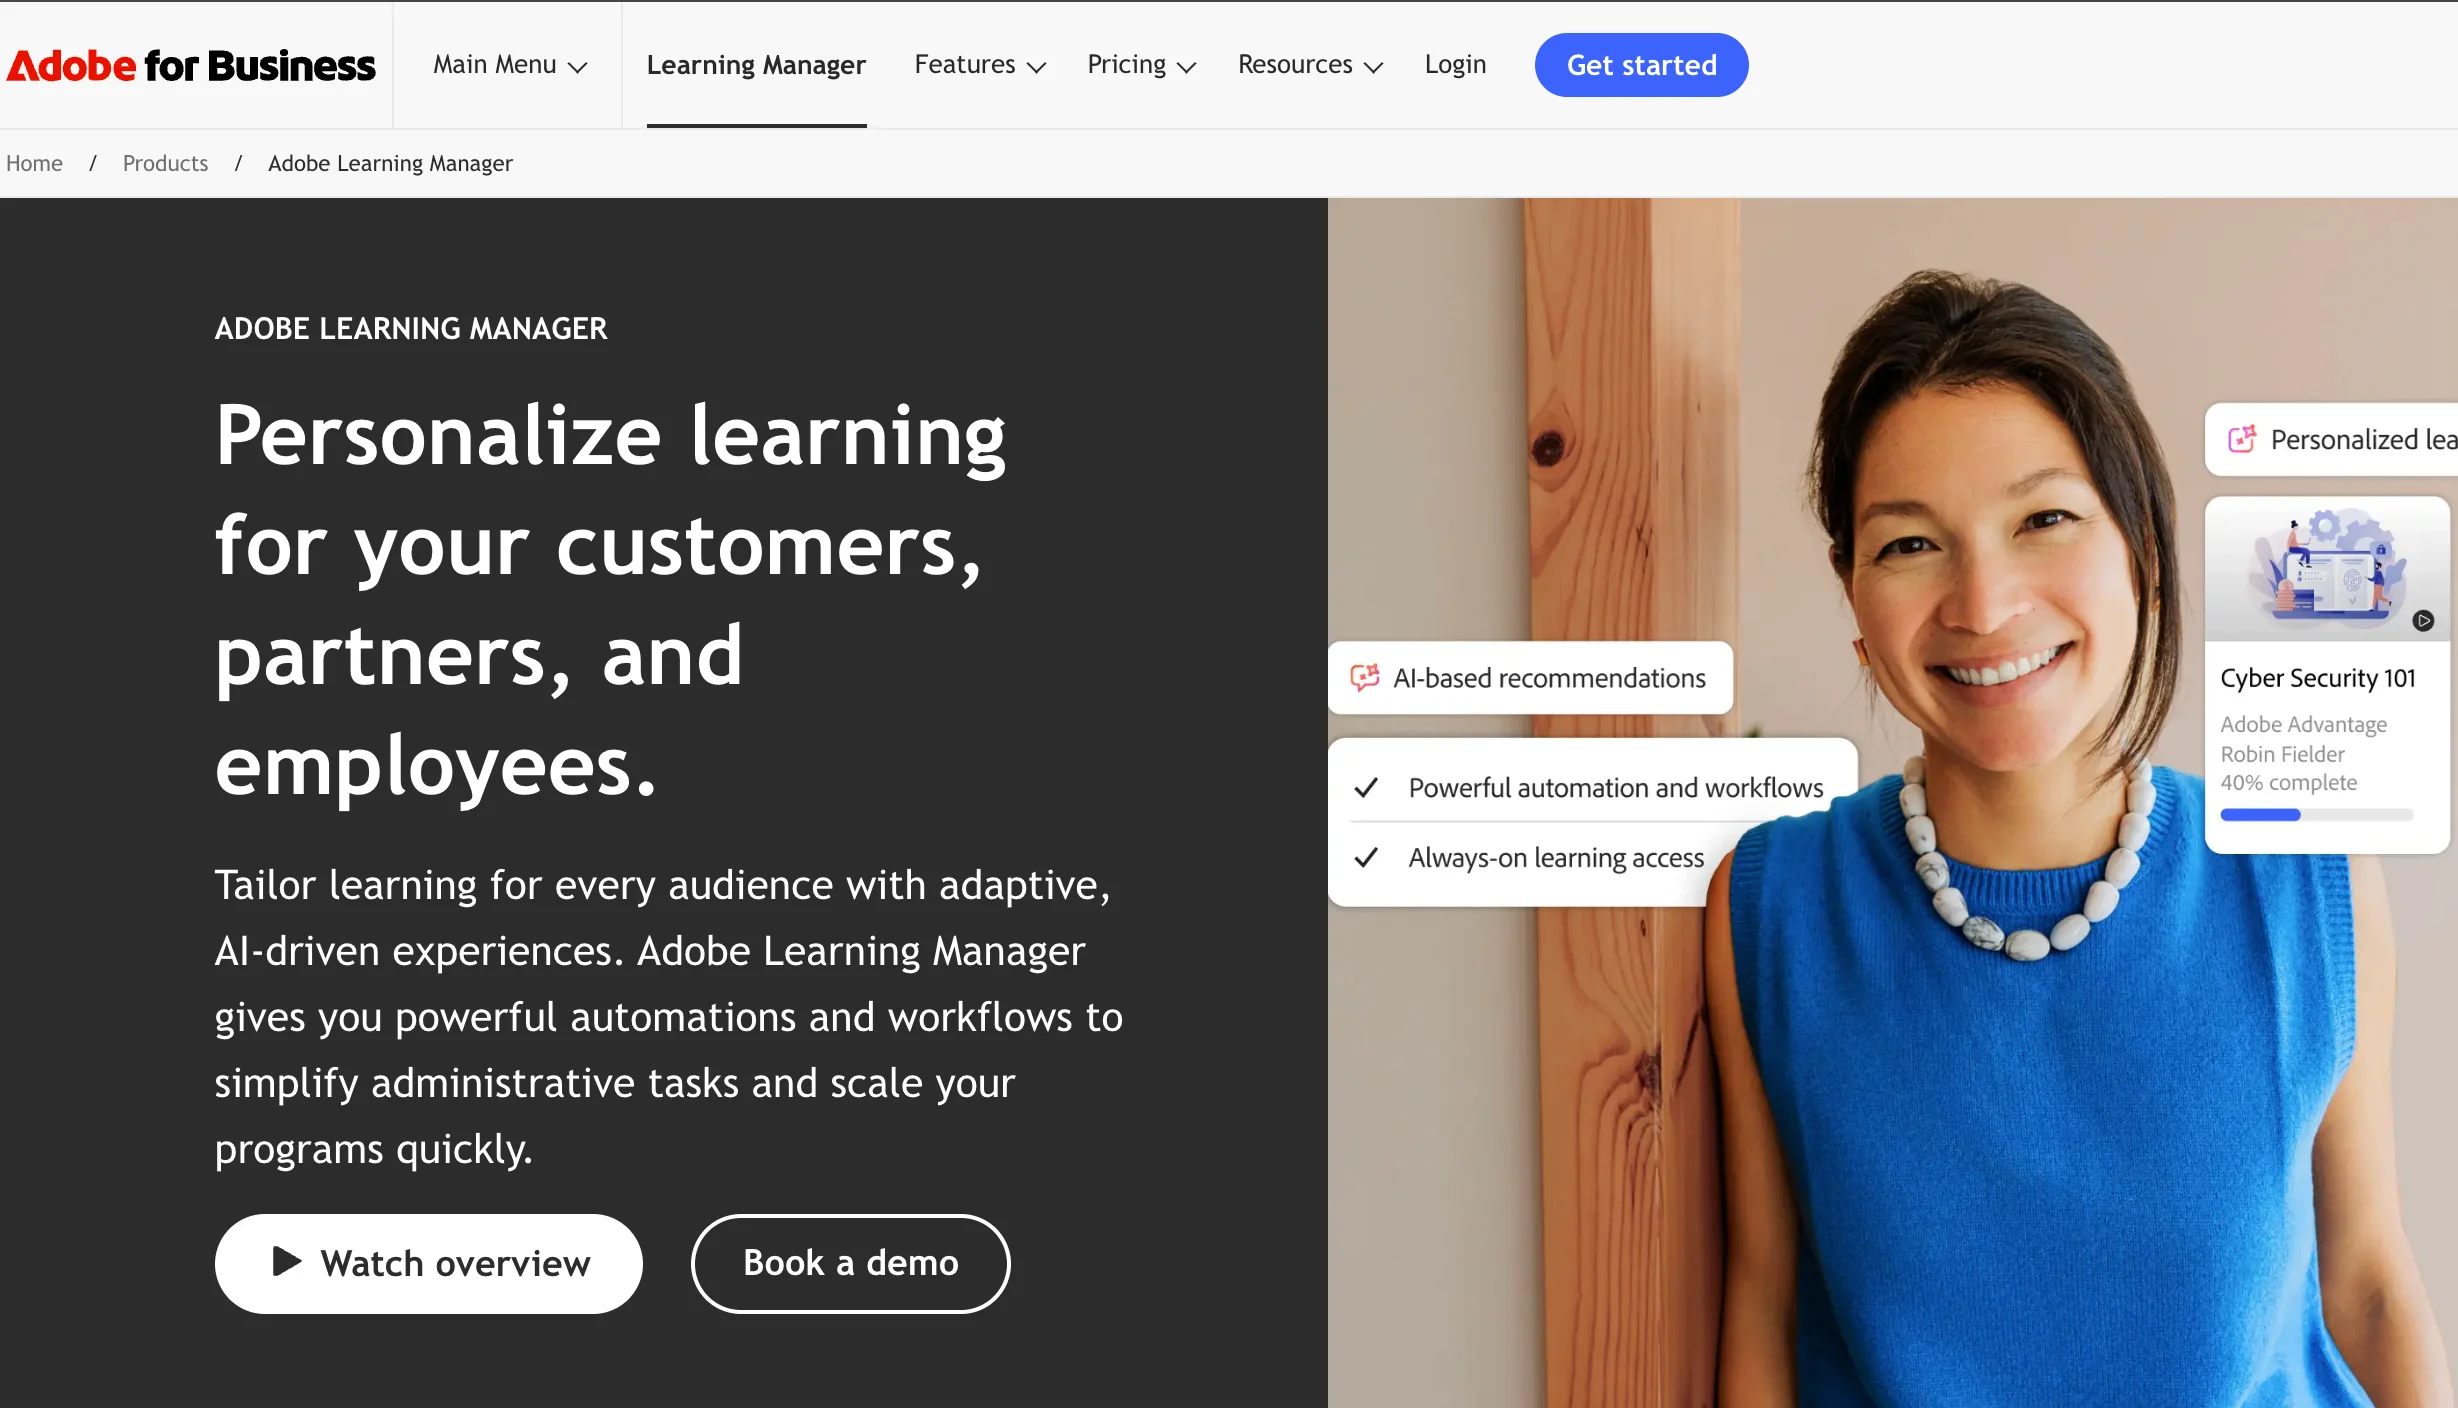Click the Adobe for Business logo
The height and width of the screenshot is (1408, 2458).
(191, 66)
